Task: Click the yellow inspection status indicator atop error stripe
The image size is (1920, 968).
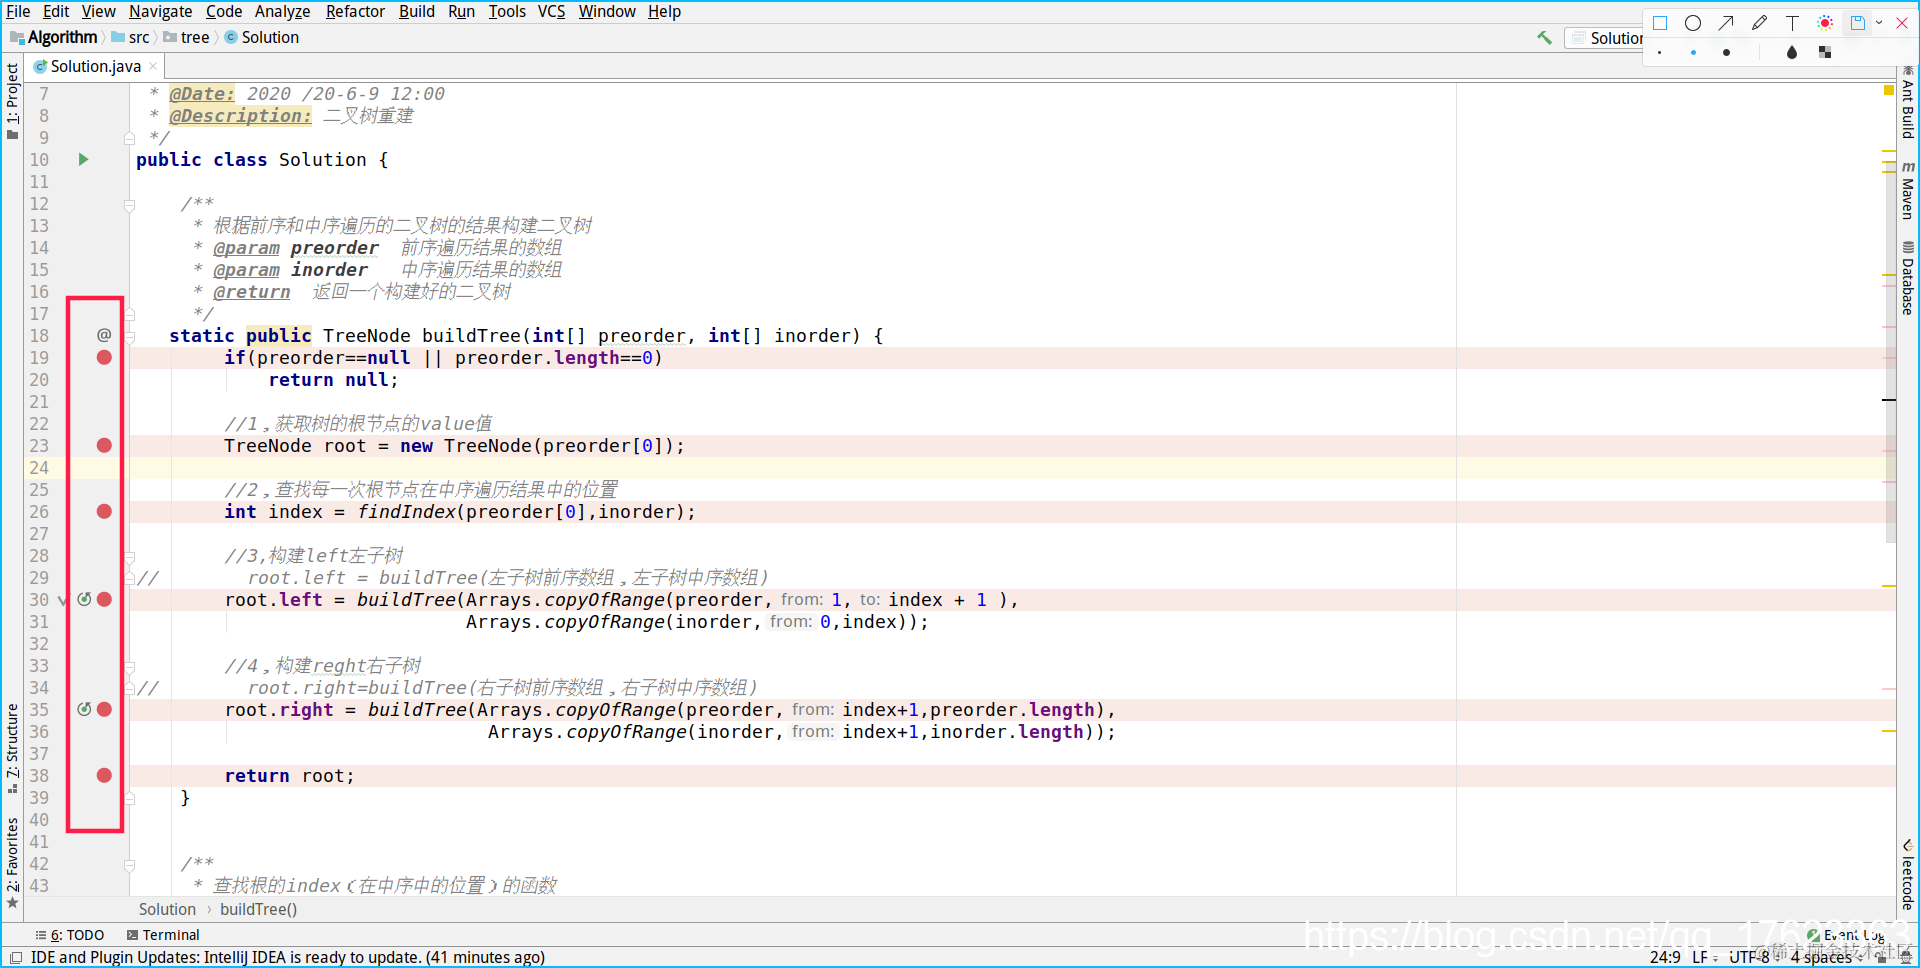Action: (1889, 91)
